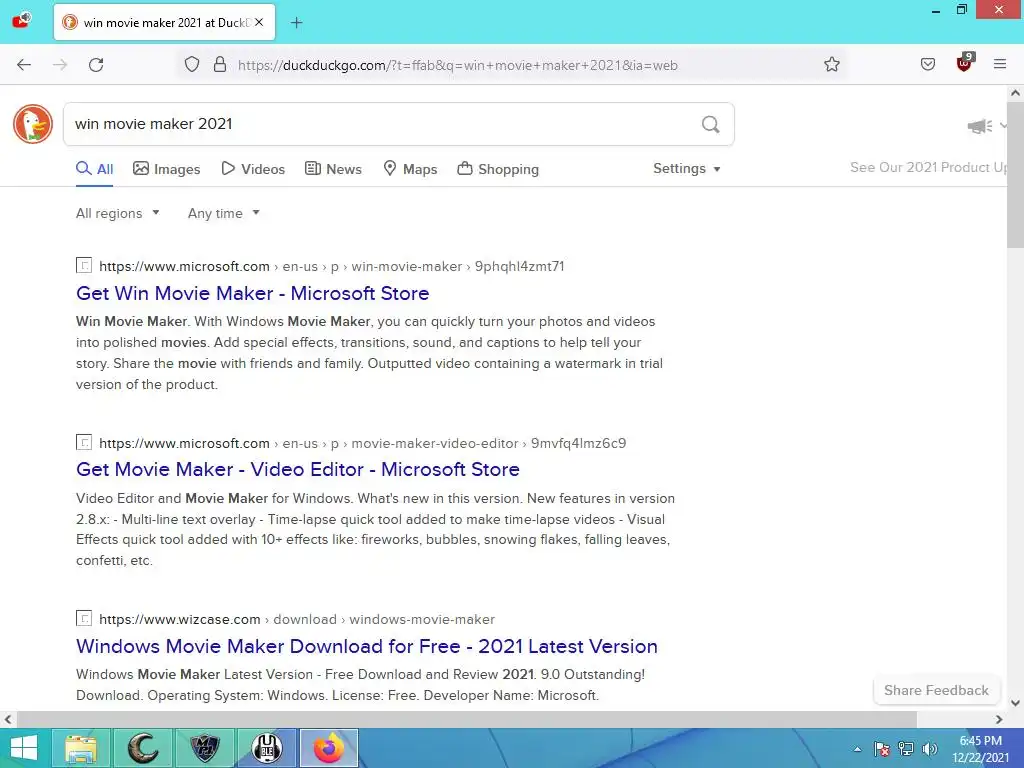Viewport: 1024px width, 768px height.
Task: Click the megaphone announcements icon
Action: 979,126
